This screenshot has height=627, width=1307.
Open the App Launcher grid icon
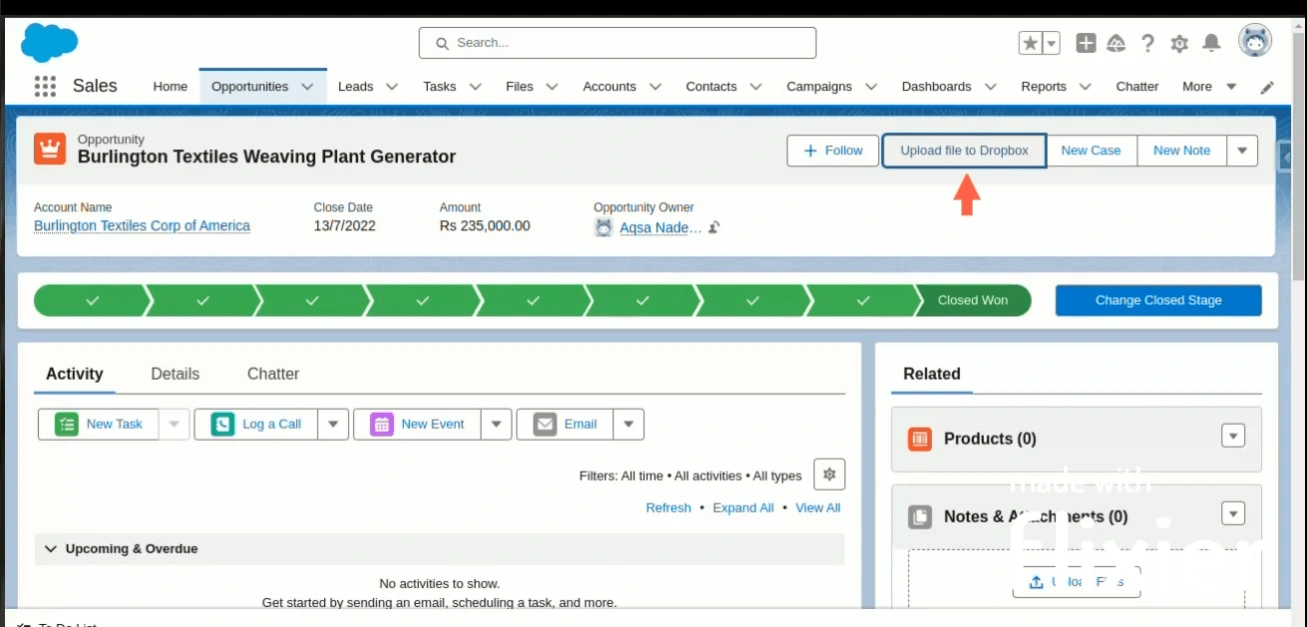point(45,86)
